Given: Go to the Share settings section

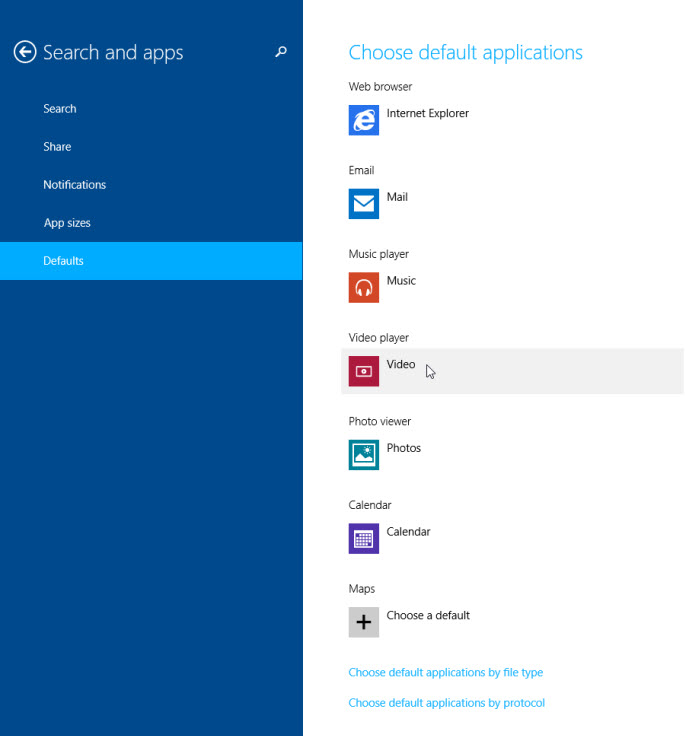Looking at the screenshot, I should tap(57, 146).
